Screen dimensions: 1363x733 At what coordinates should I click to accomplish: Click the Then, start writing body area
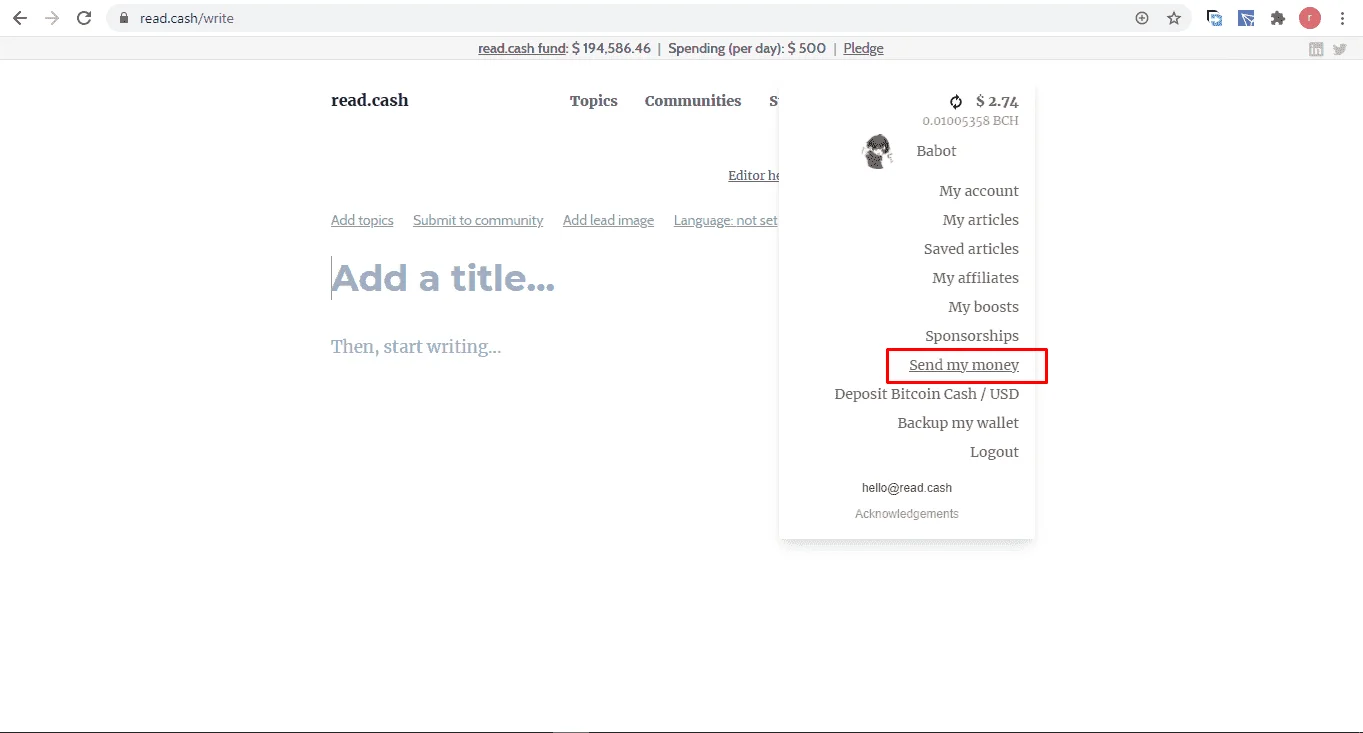416,347
